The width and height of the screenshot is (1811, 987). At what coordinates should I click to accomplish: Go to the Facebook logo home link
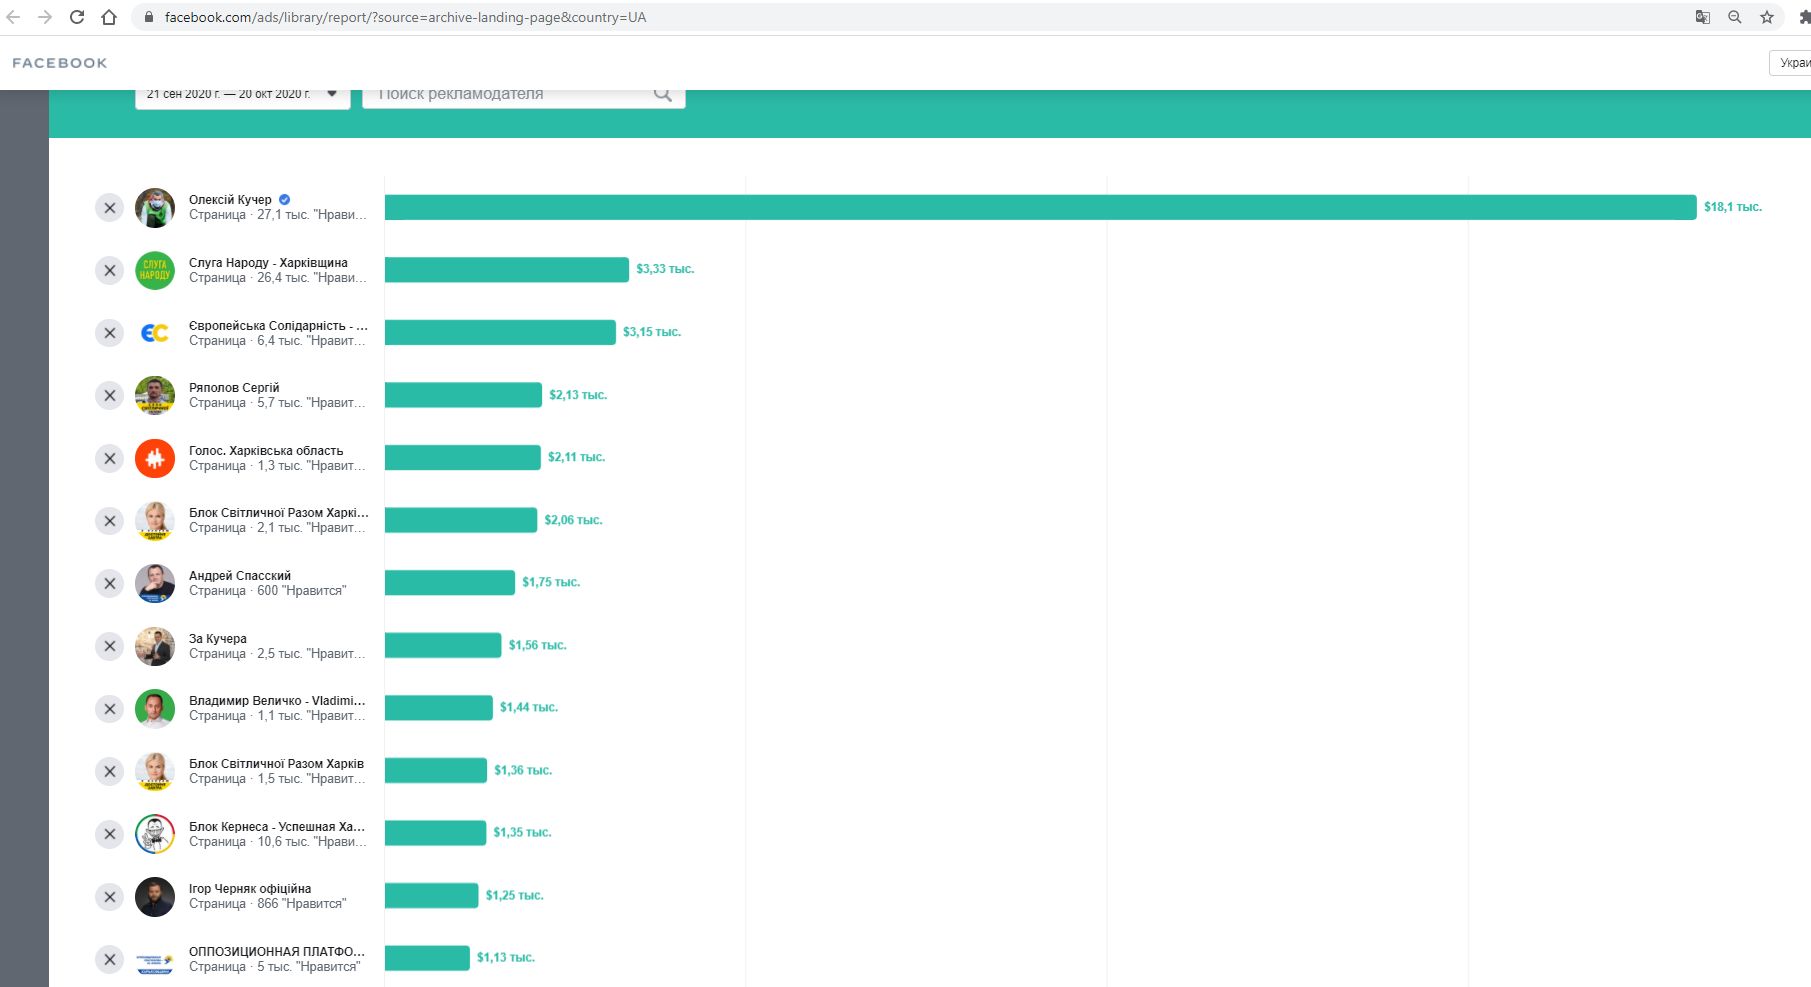coord(60,63)
